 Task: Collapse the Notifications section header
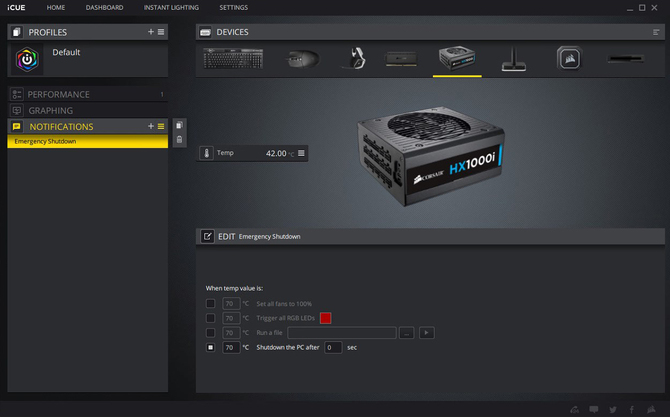point(88,126)
